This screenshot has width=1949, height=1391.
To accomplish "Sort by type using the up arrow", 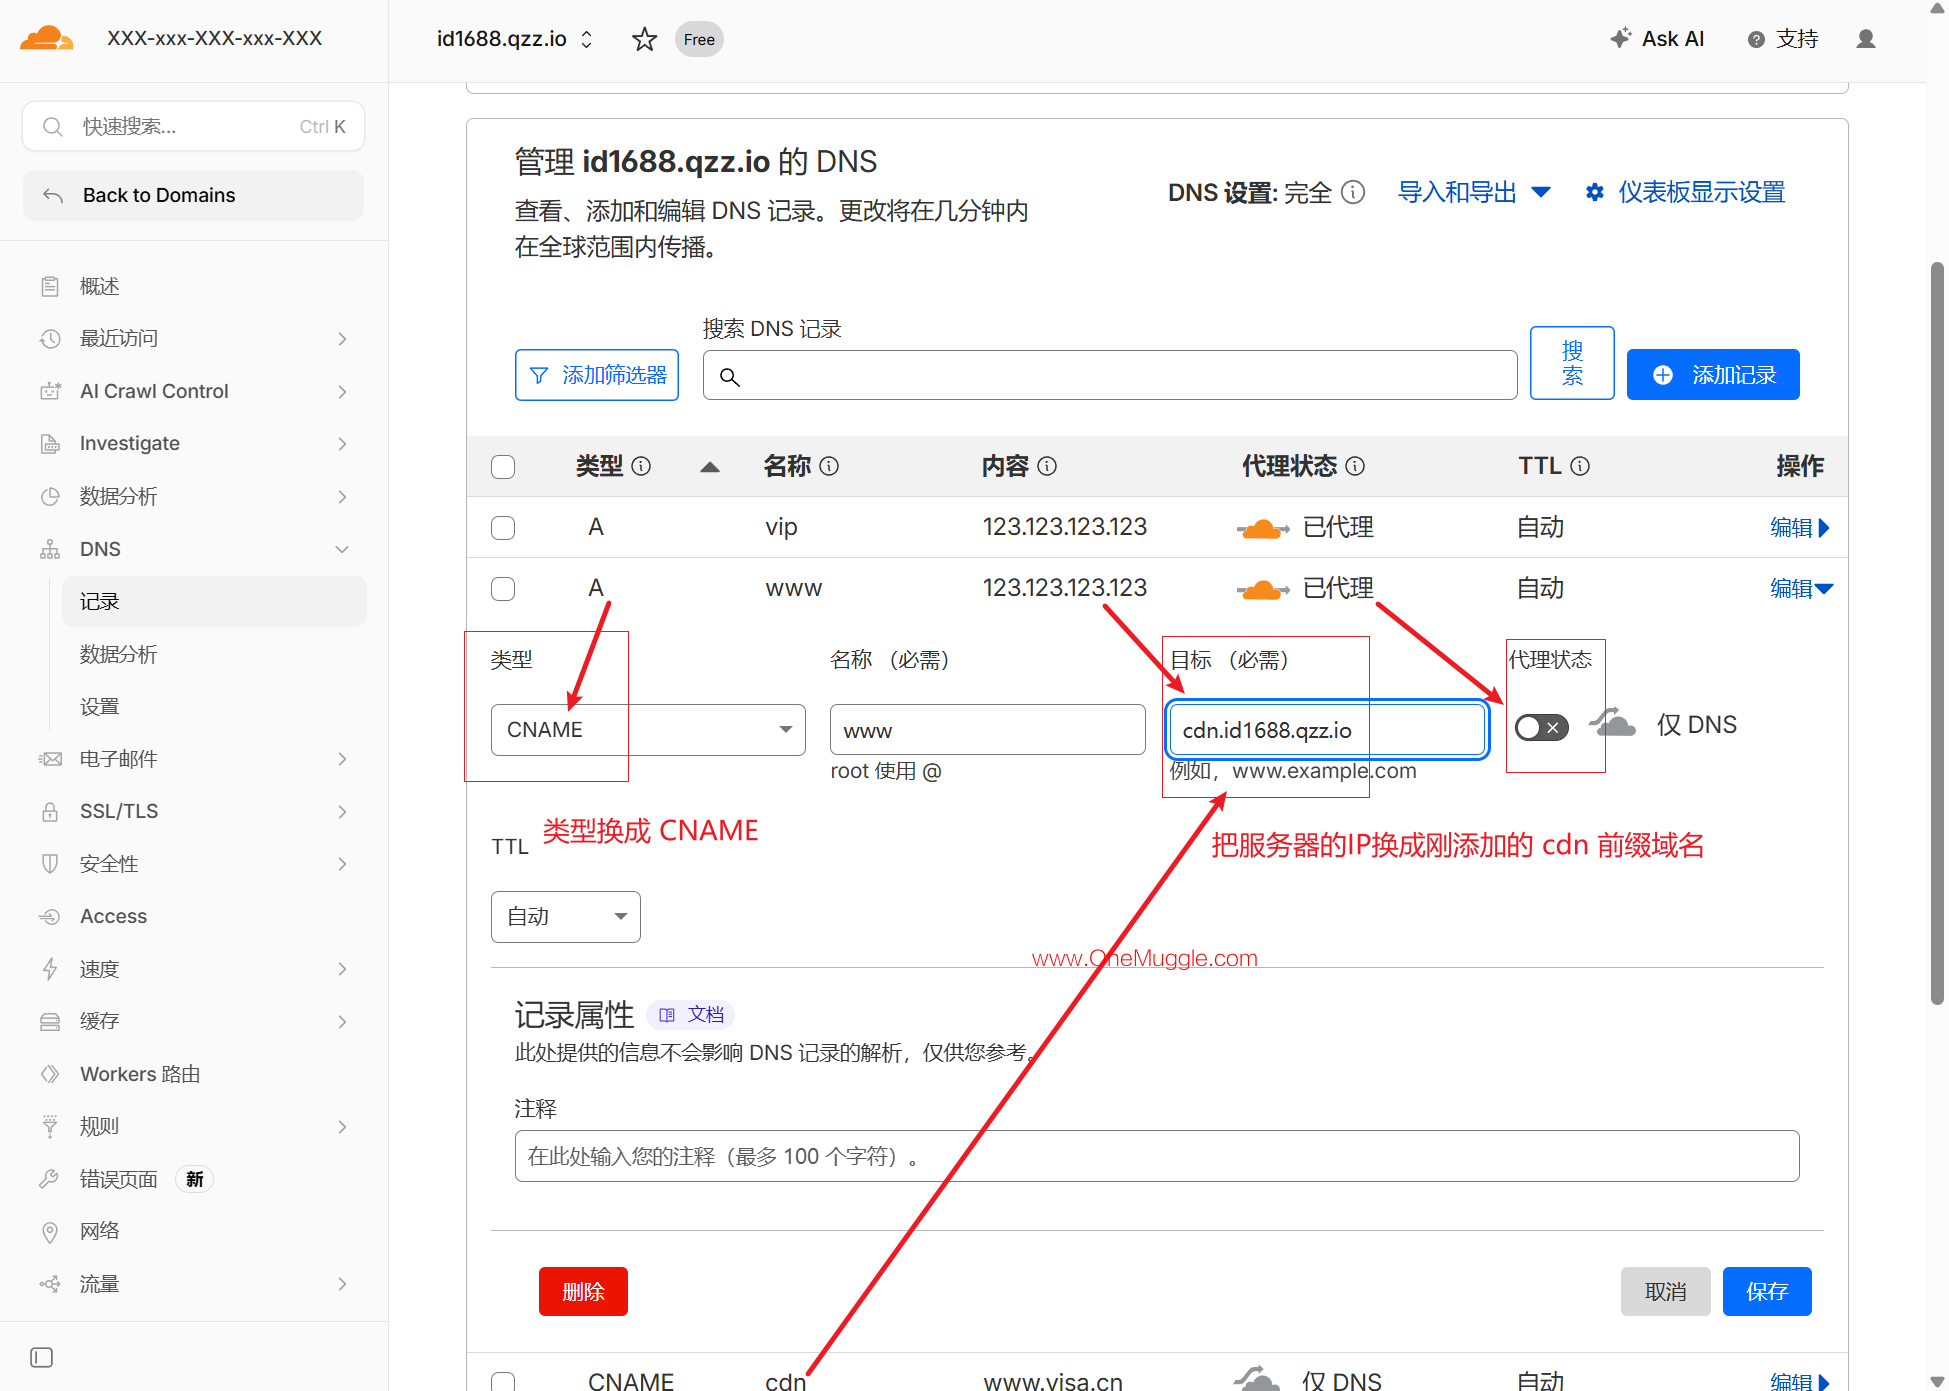I will (x=710, y=466).
